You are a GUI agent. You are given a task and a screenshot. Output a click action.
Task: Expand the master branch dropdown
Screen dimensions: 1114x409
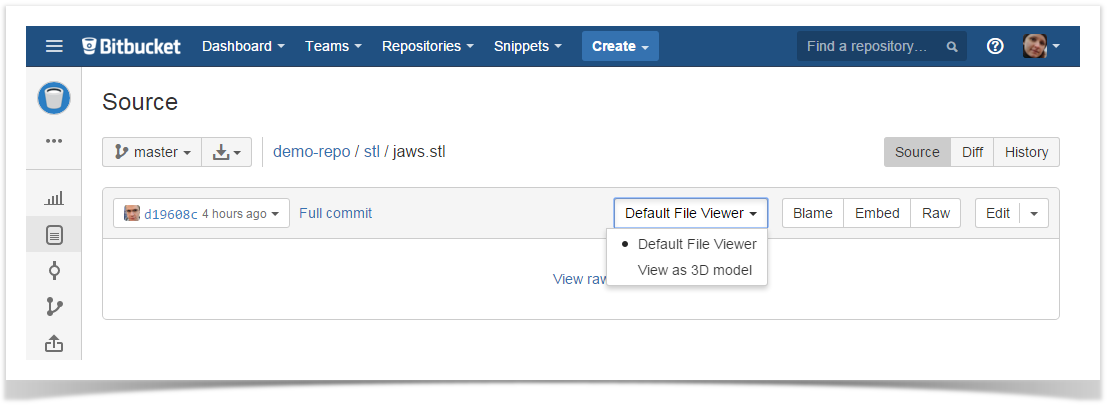point(152,152)
